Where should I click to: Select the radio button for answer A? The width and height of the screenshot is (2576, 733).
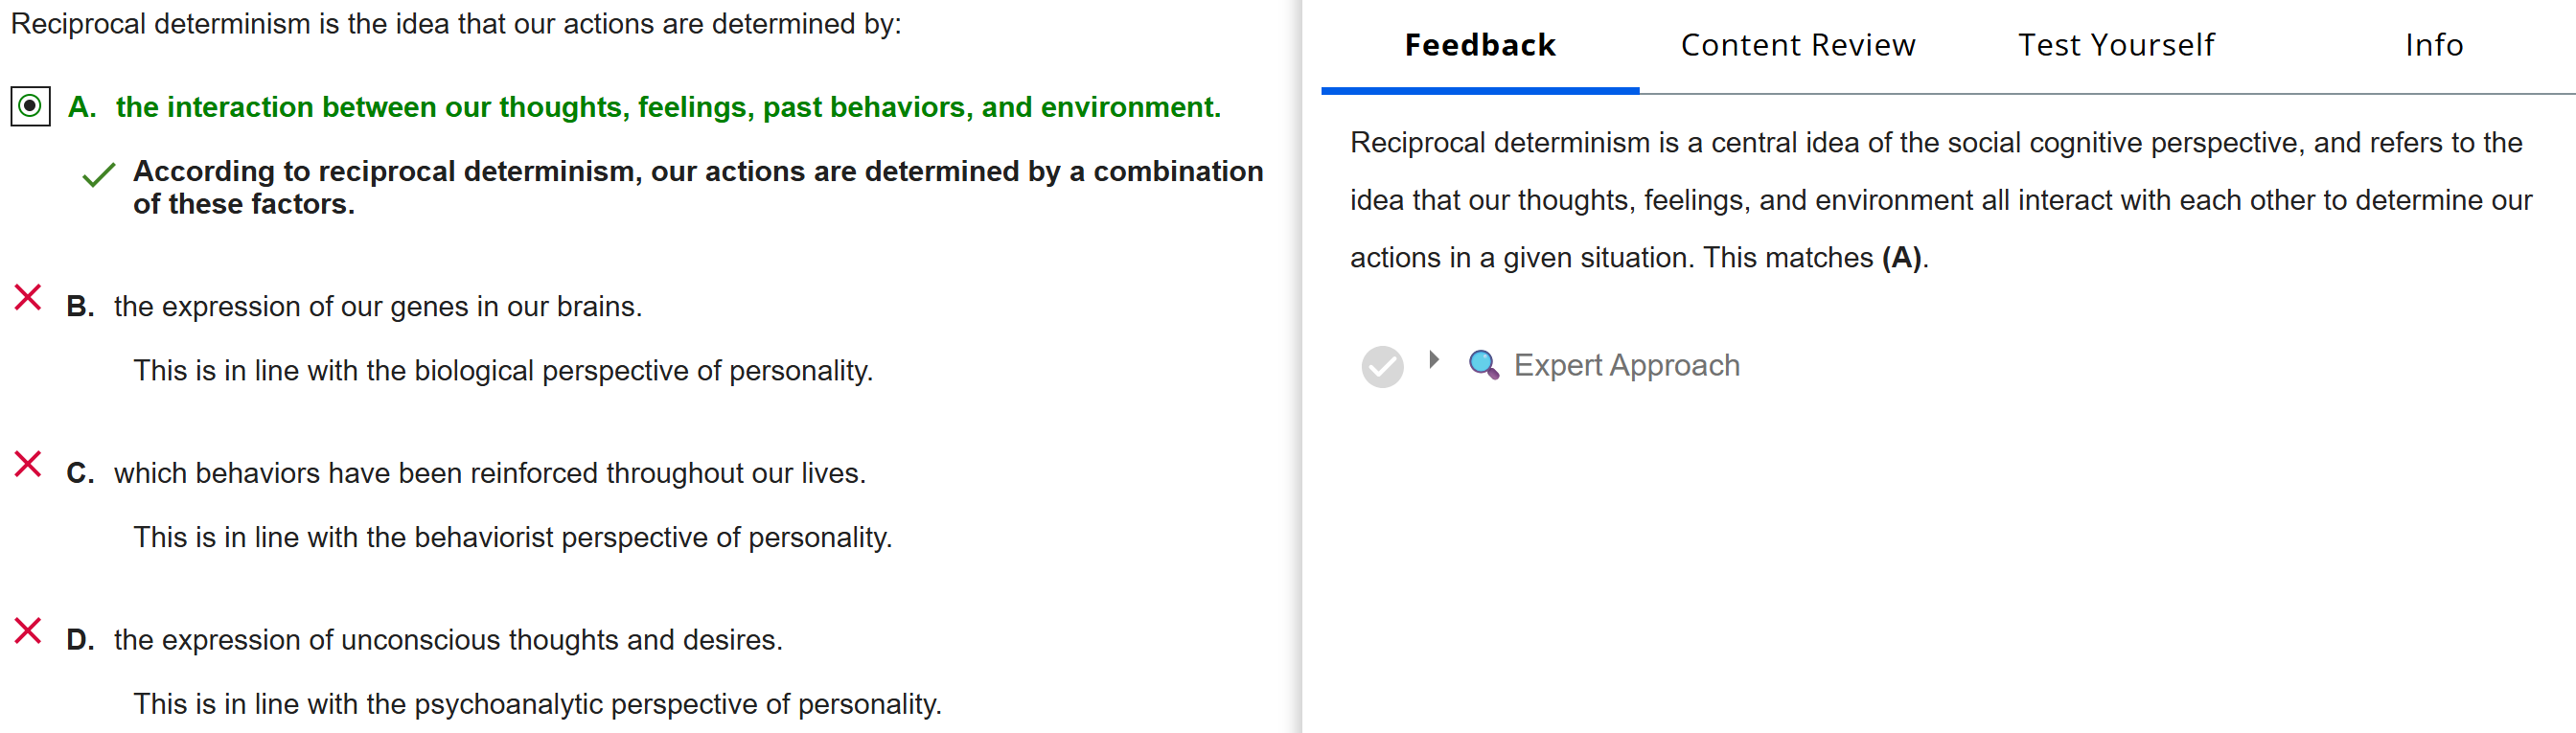tap(30, 106)
